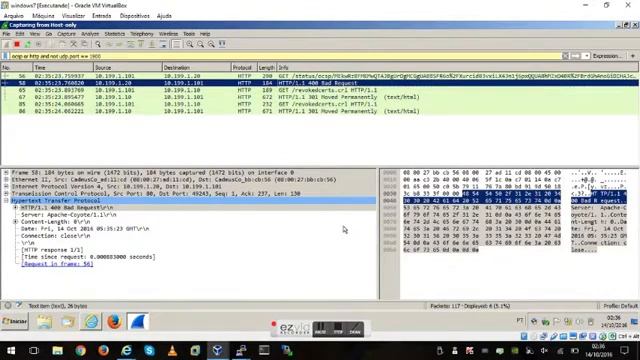Open Wireshark File menu

(x=6, y=34)
